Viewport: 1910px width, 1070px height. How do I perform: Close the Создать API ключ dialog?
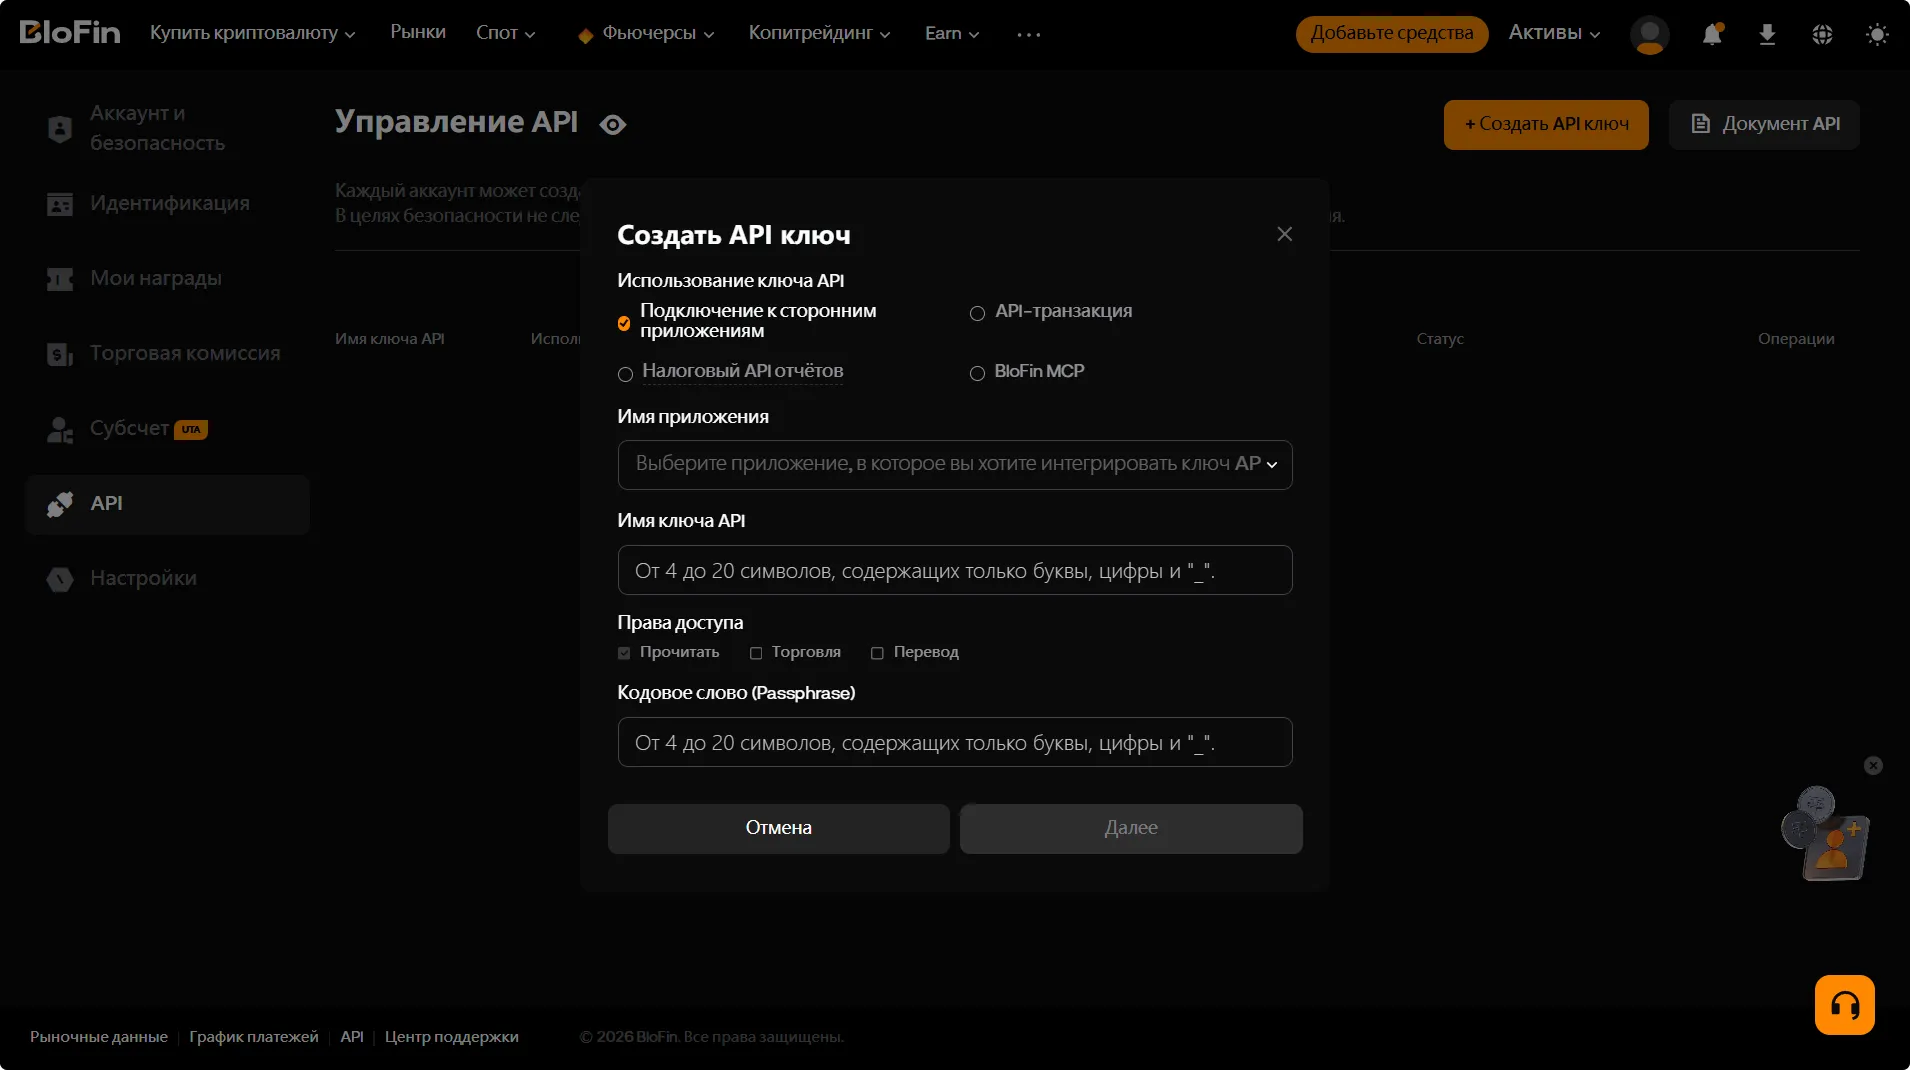tap(1284, 234)
